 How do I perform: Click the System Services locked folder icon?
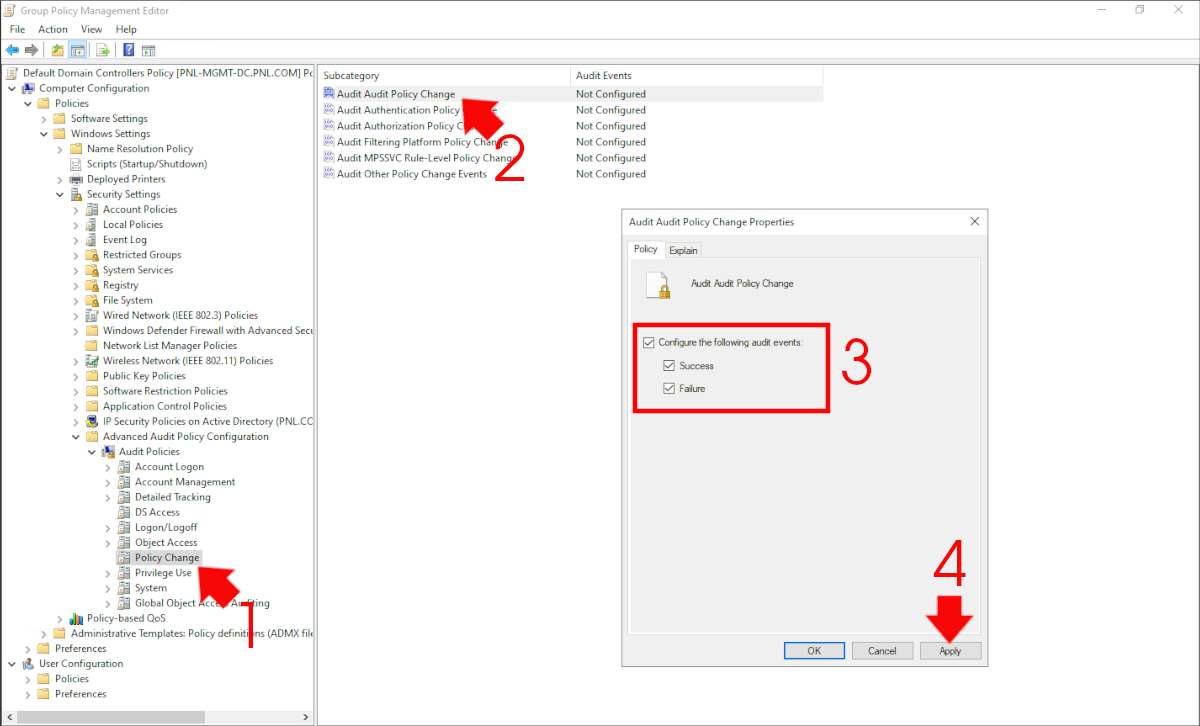click(93, 270)
